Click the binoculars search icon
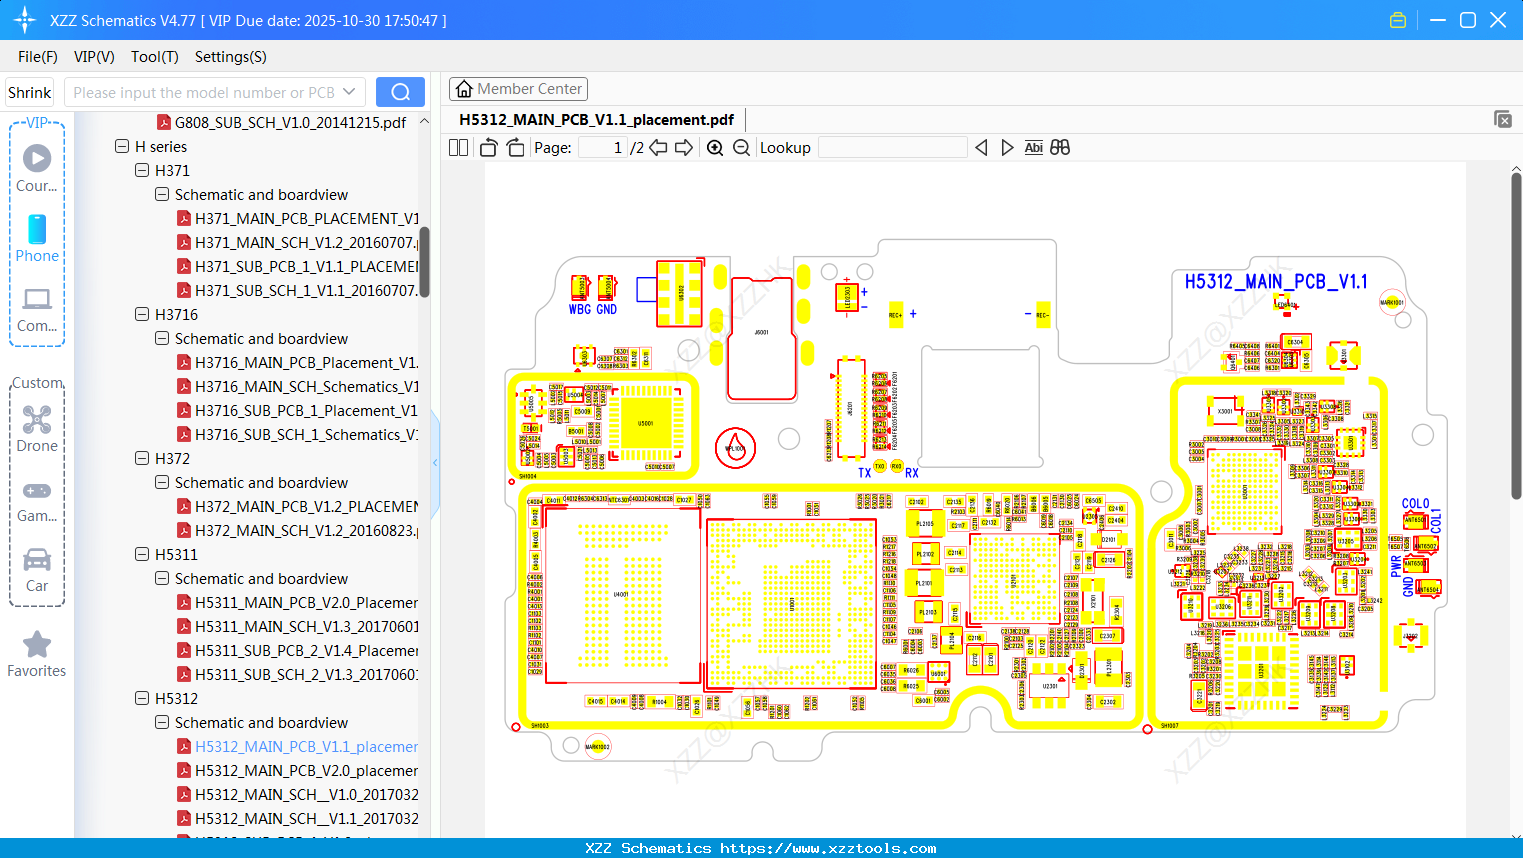The image size is (1523, 858). (x=1060, y=147)
